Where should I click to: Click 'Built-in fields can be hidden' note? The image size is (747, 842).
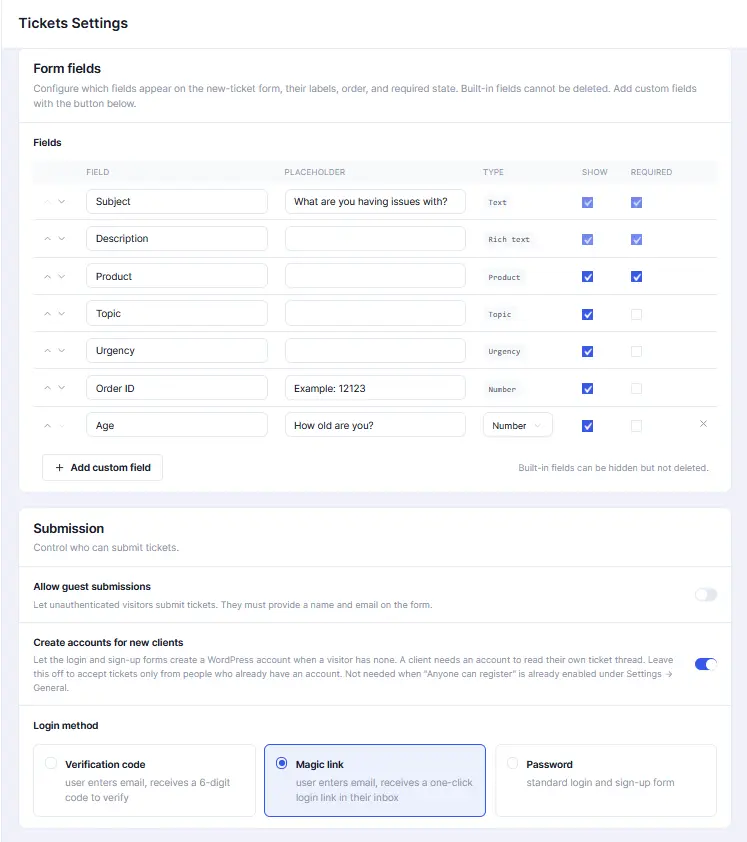click(x=613, y=468)
